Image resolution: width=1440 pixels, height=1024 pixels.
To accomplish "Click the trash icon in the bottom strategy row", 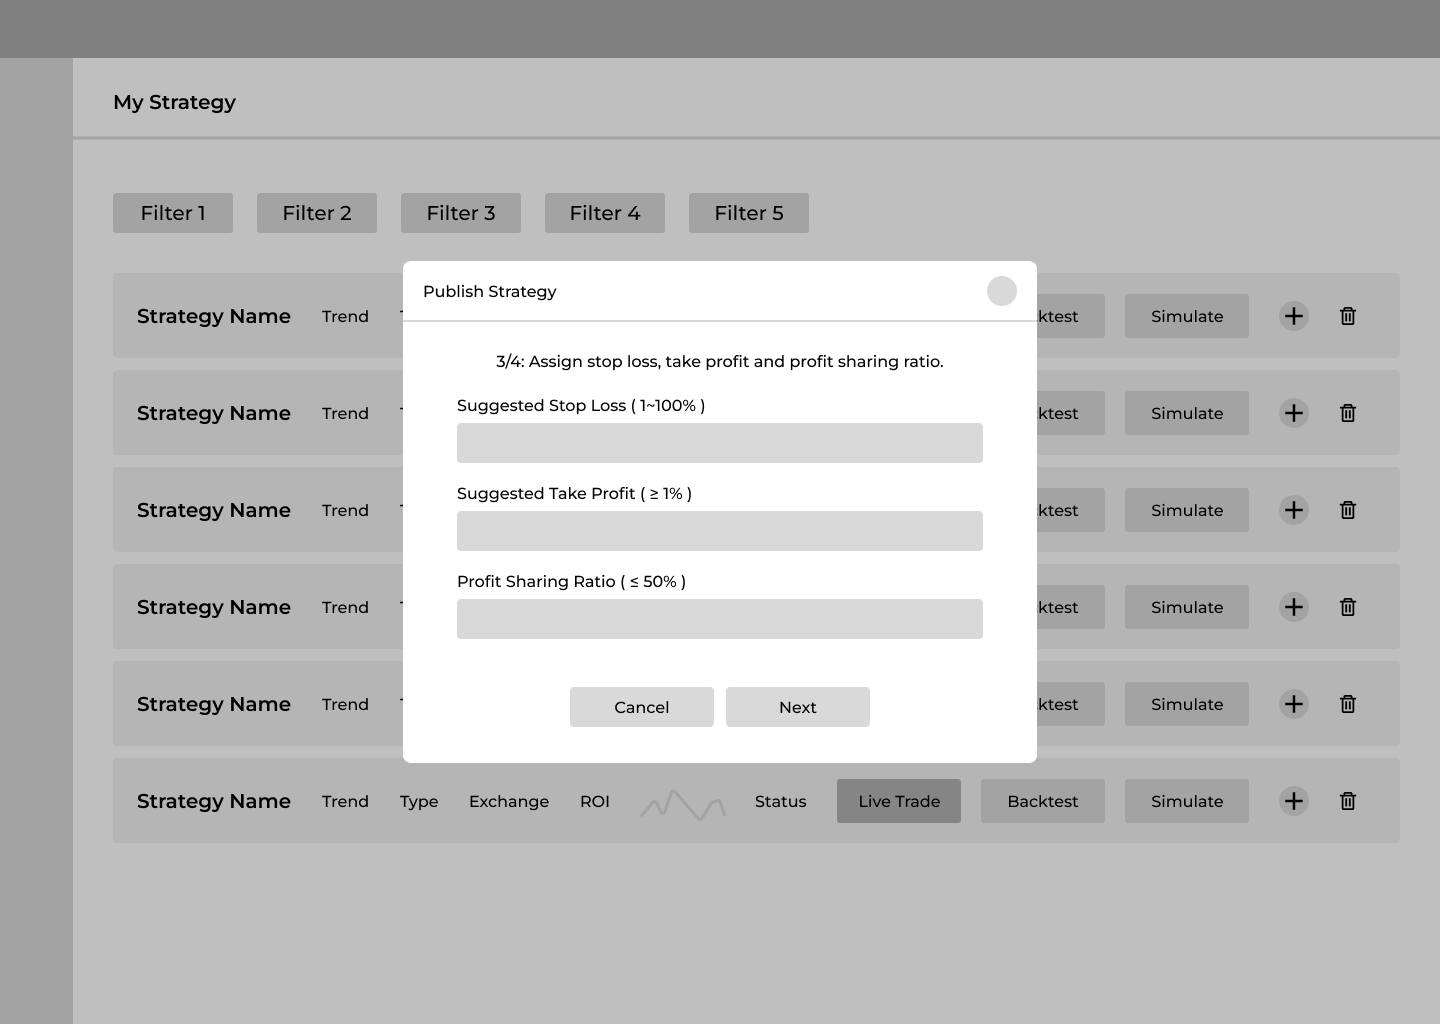I will [1347, 801].
